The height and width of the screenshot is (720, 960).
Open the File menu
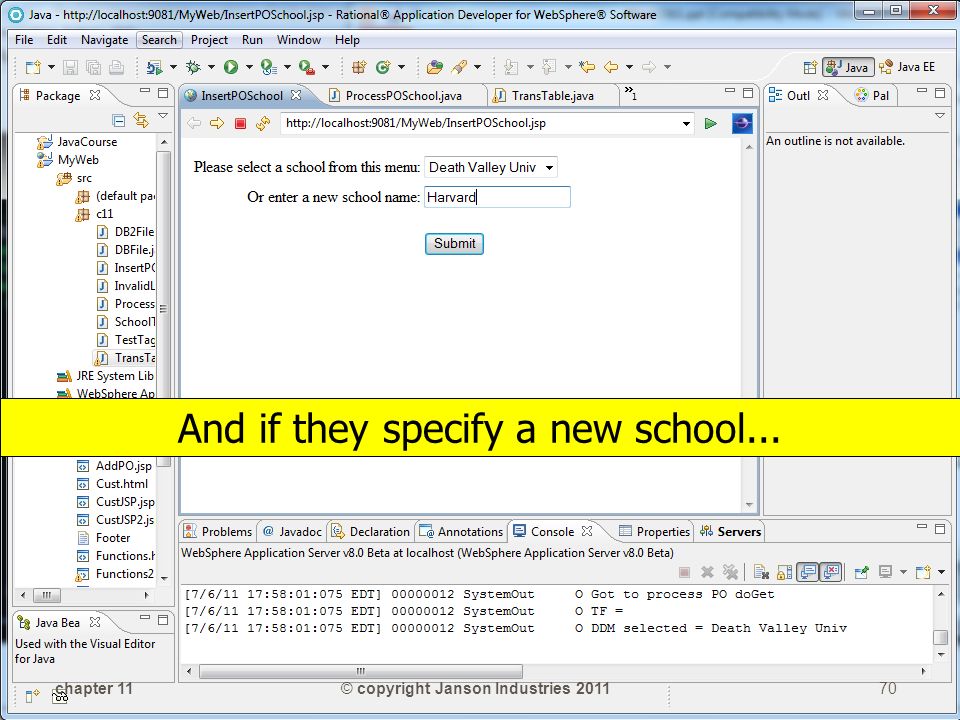[x=24, y=40]
